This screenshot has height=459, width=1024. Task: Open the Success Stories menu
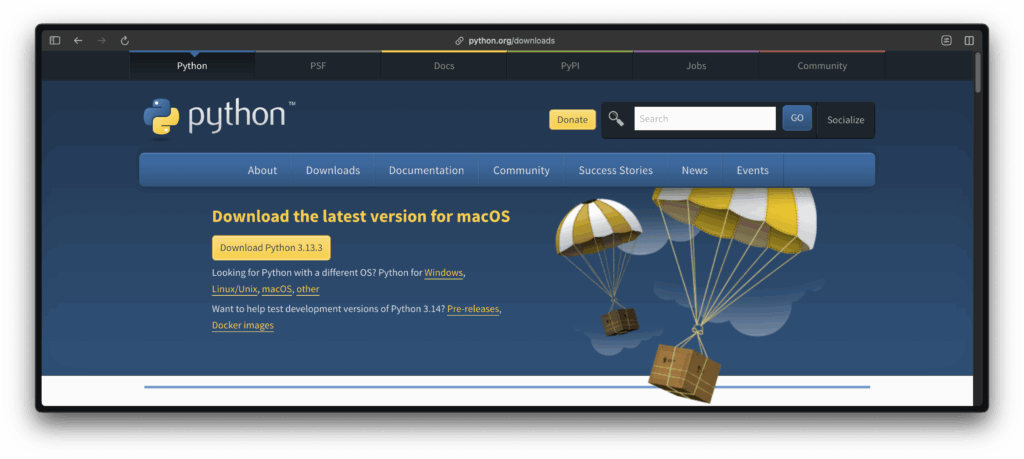[616, 170]
